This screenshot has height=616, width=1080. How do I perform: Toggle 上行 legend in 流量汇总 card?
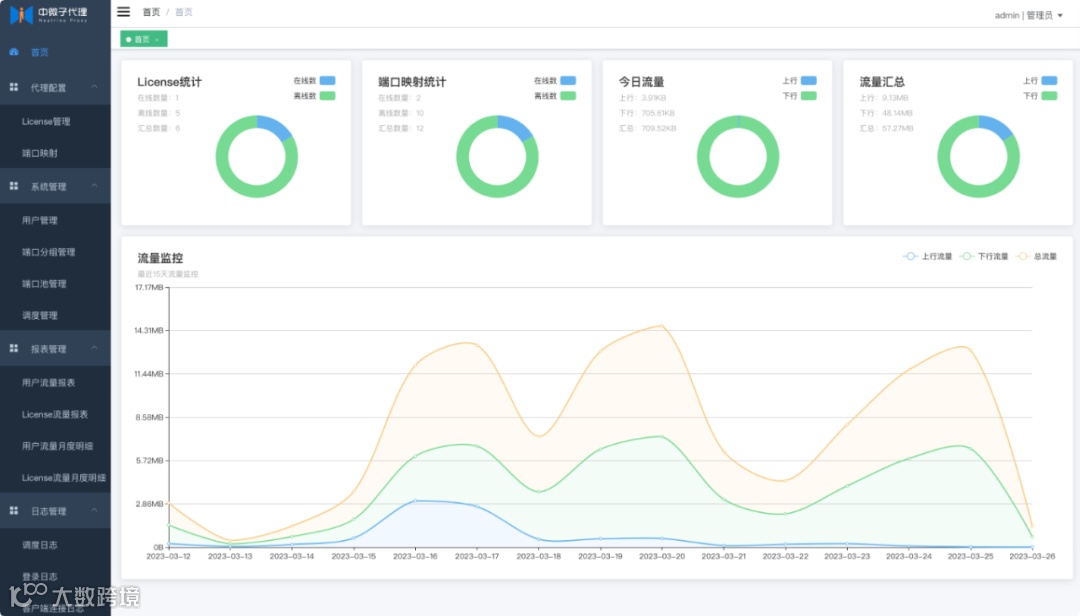1040,81
